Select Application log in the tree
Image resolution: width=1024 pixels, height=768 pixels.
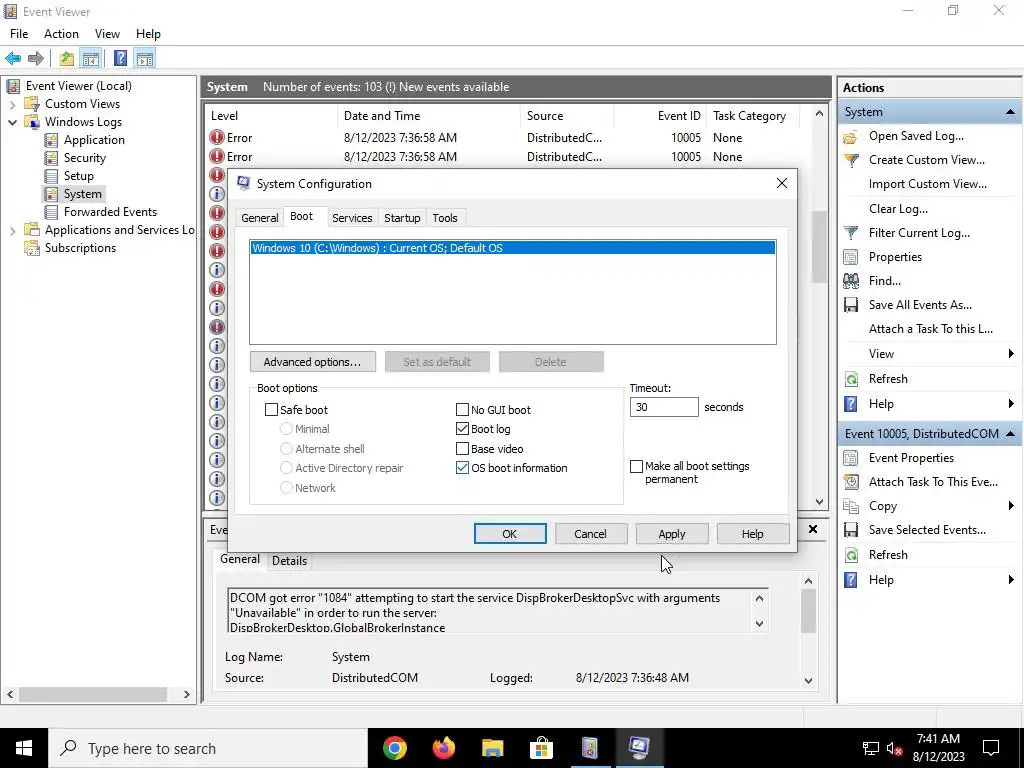coord(93,140)
